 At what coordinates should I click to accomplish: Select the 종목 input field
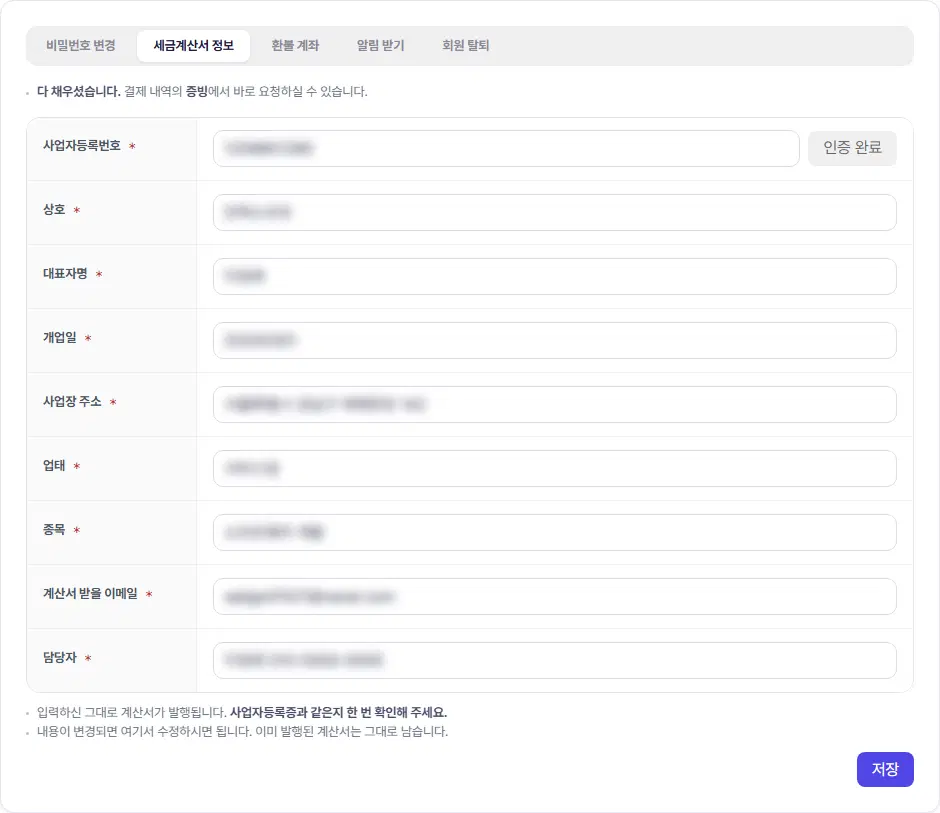coord(555,532)
